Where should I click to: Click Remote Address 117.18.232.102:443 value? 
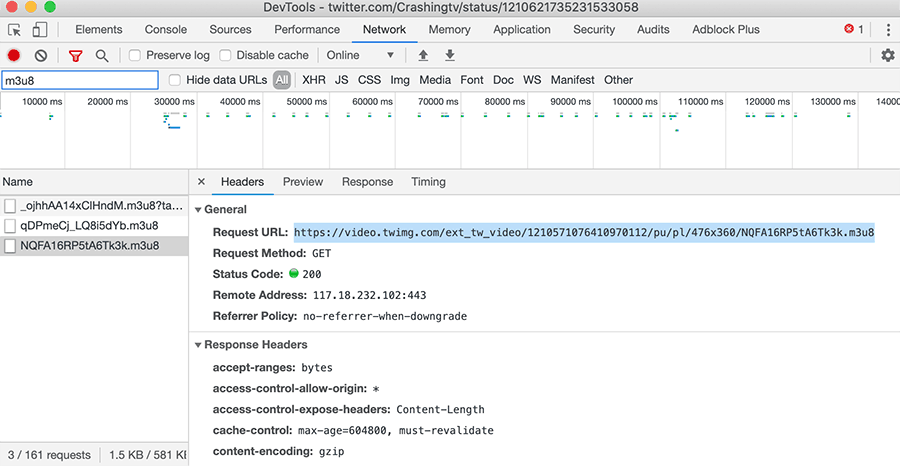click(x=369, y=296)
